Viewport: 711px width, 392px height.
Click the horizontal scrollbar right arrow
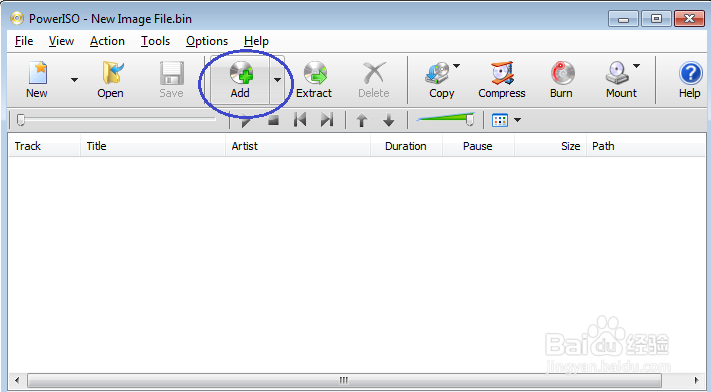click(x=696, y=380)
